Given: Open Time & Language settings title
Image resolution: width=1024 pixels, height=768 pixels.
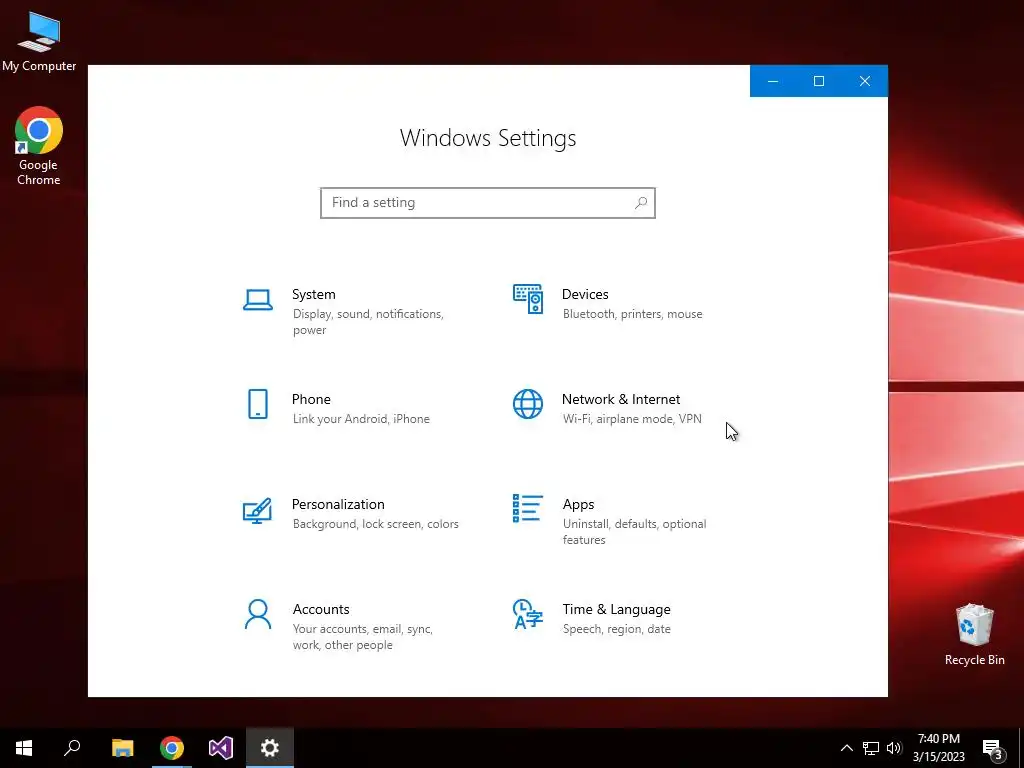Looking at the screenshot, I should (616, 609).
